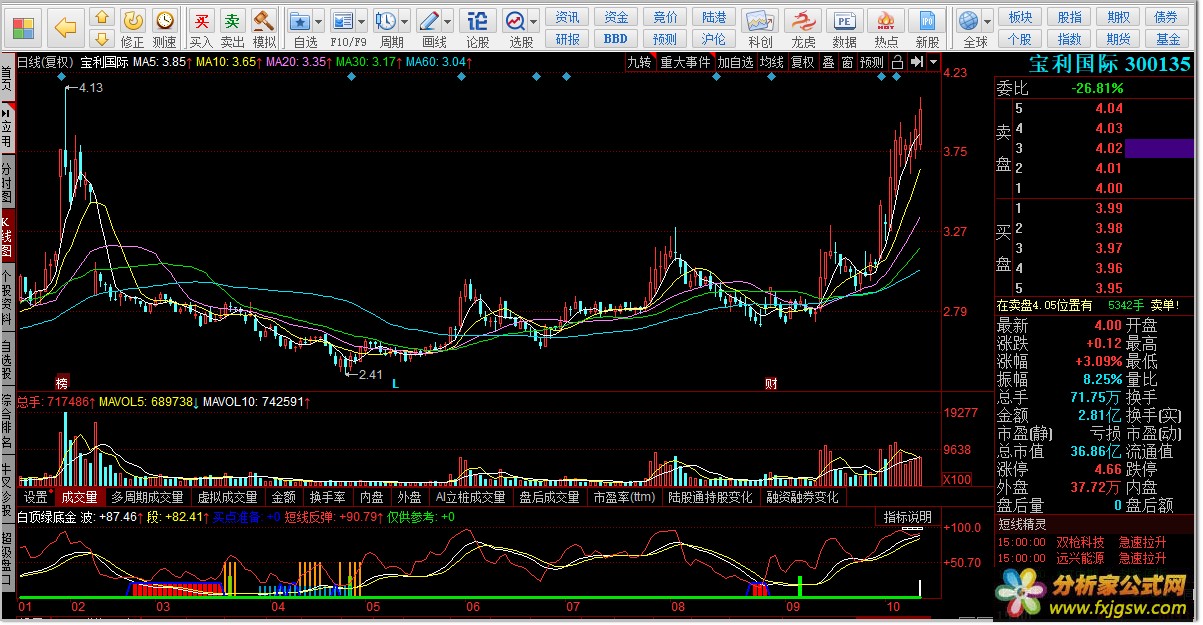Click the 板块 sector button
The width and height of the screenshot is (1203, 625).
(x=1020, y=17)
